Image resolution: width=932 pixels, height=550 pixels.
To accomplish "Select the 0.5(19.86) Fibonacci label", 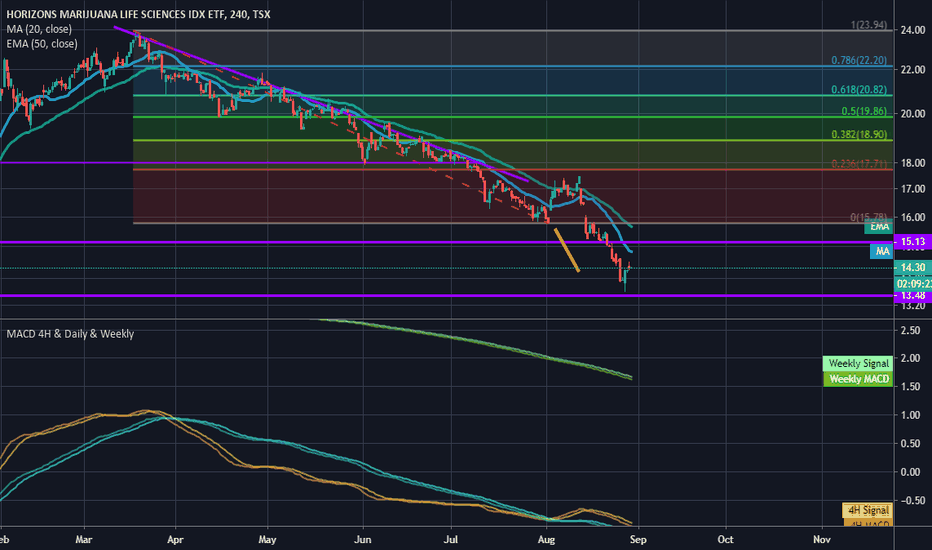I will (x=864, y=111).
